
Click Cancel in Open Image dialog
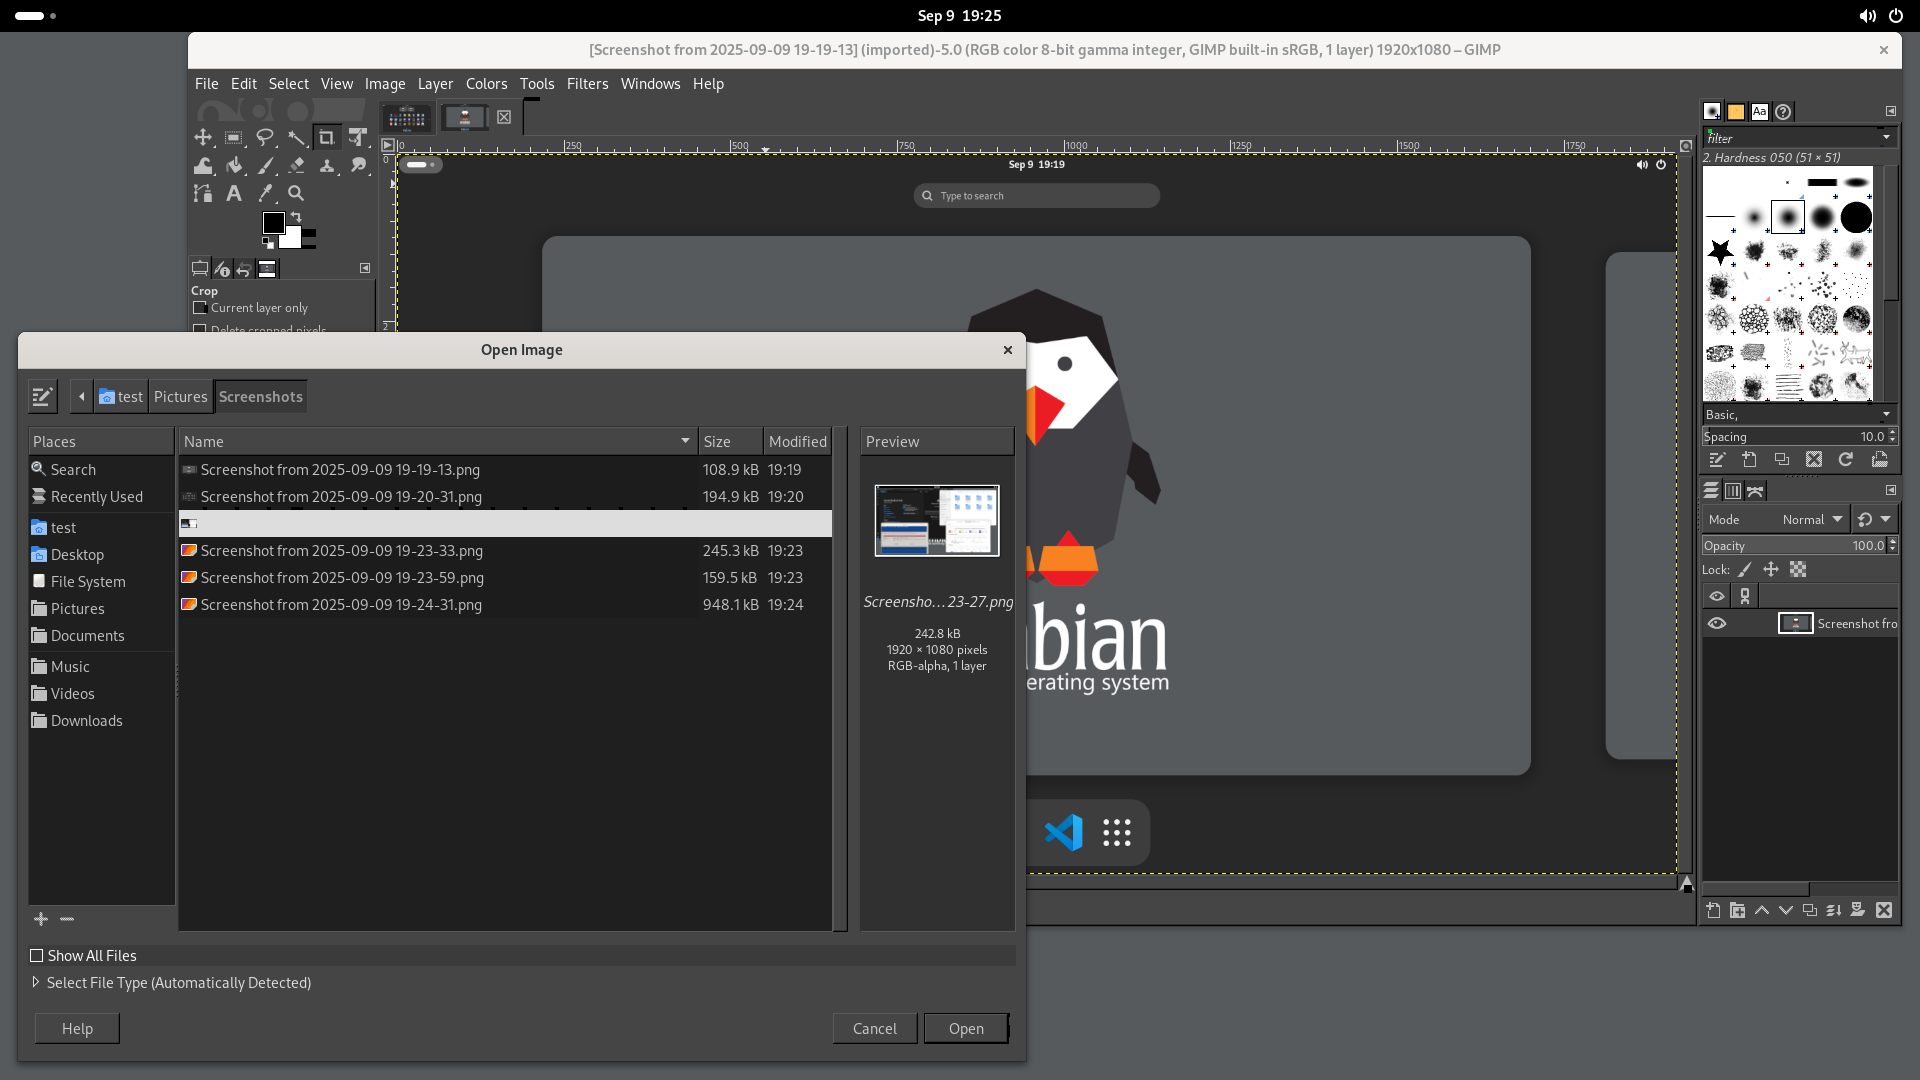tap(875, 1029)
